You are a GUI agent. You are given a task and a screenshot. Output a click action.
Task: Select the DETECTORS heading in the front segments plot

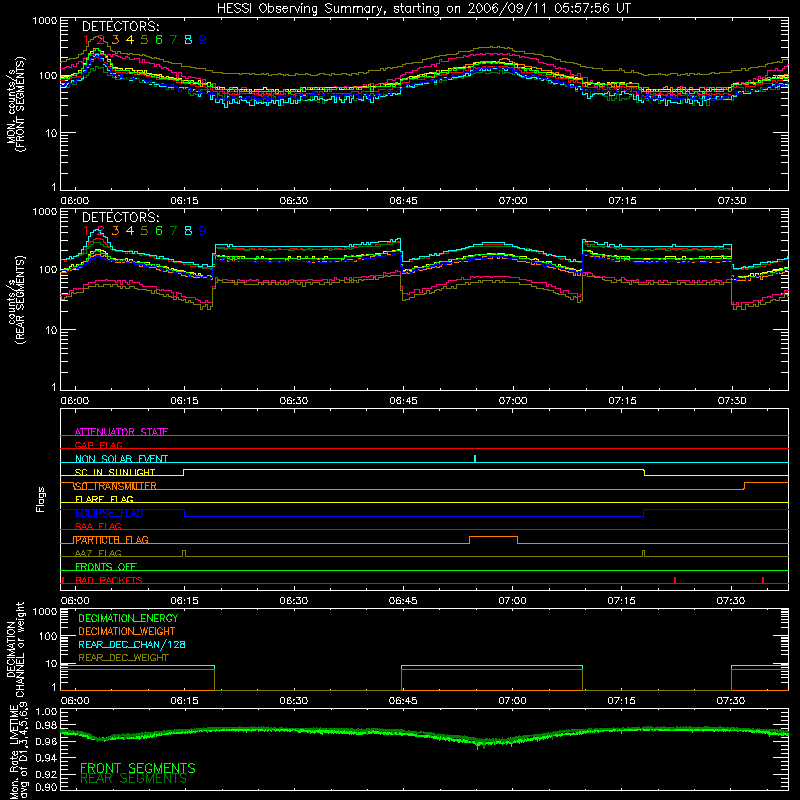click(120, 26)
